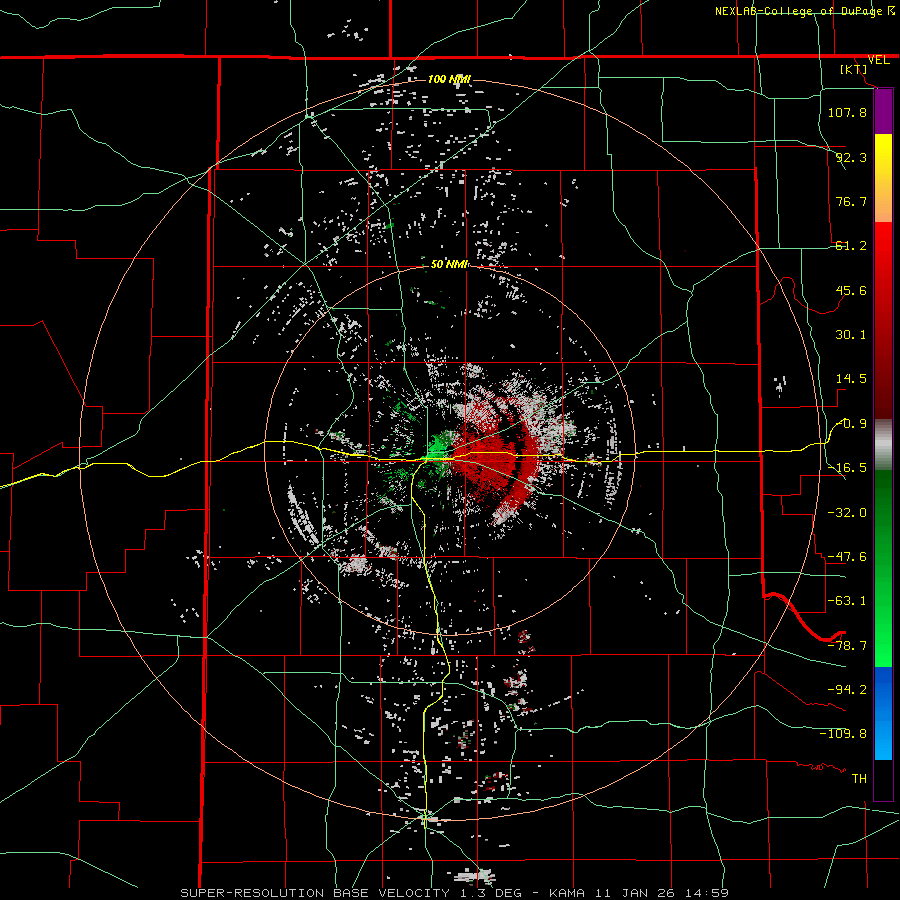Click the 30.1 legend value
The width and height of the screenshot is (900, 900).
[851, 335]
